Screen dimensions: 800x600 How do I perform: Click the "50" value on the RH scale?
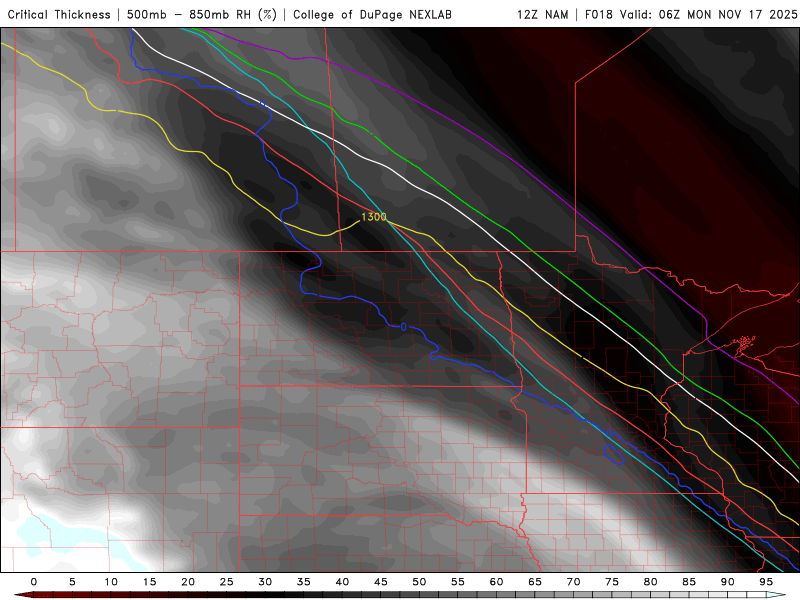tap(419, 582)
